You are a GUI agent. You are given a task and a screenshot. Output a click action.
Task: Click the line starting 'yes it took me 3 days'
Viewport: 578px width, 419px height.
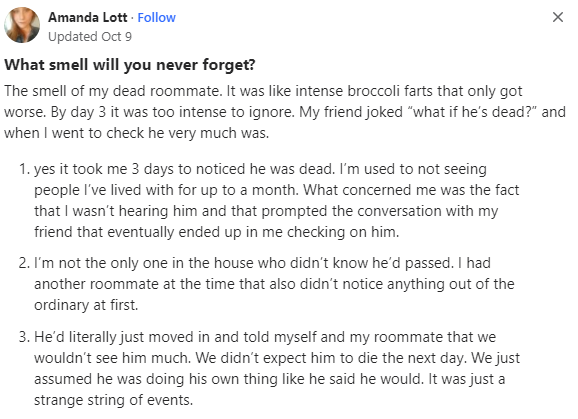[260, 169]
